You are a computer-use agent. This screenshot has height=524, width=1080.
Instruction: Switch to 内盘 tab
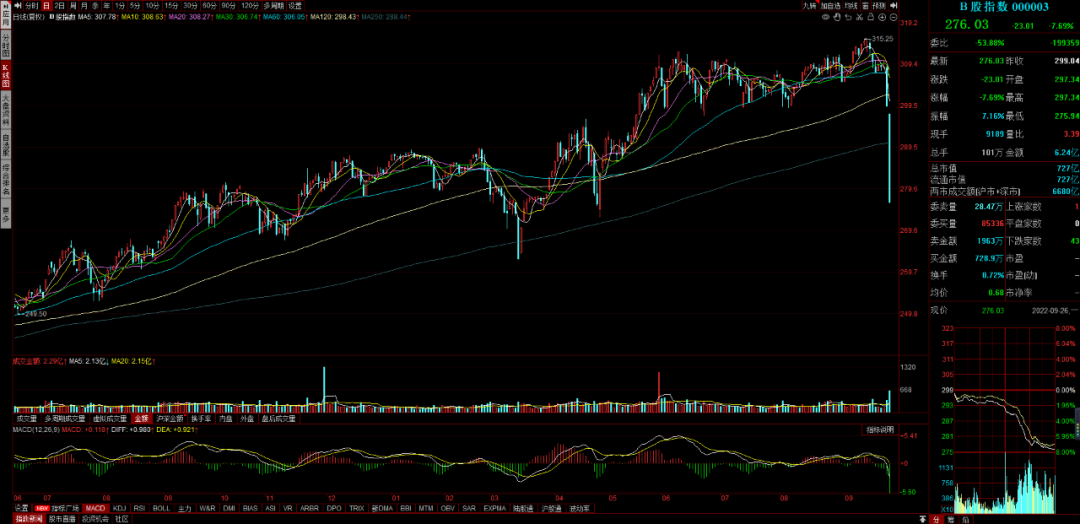point(225,418)
